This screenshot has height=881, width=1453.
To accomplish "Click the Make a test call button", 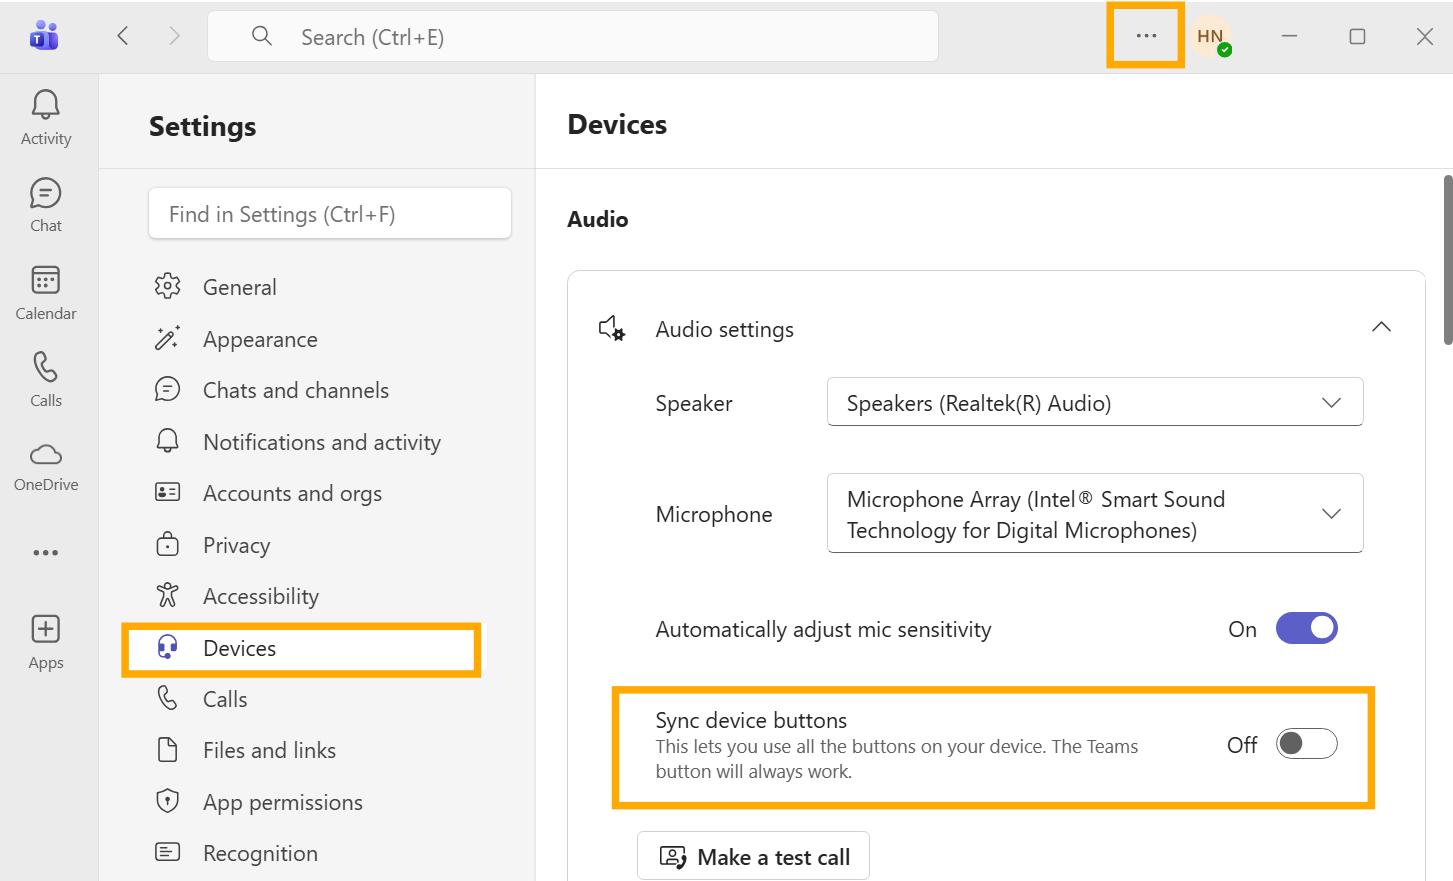I will click(753, 857).
